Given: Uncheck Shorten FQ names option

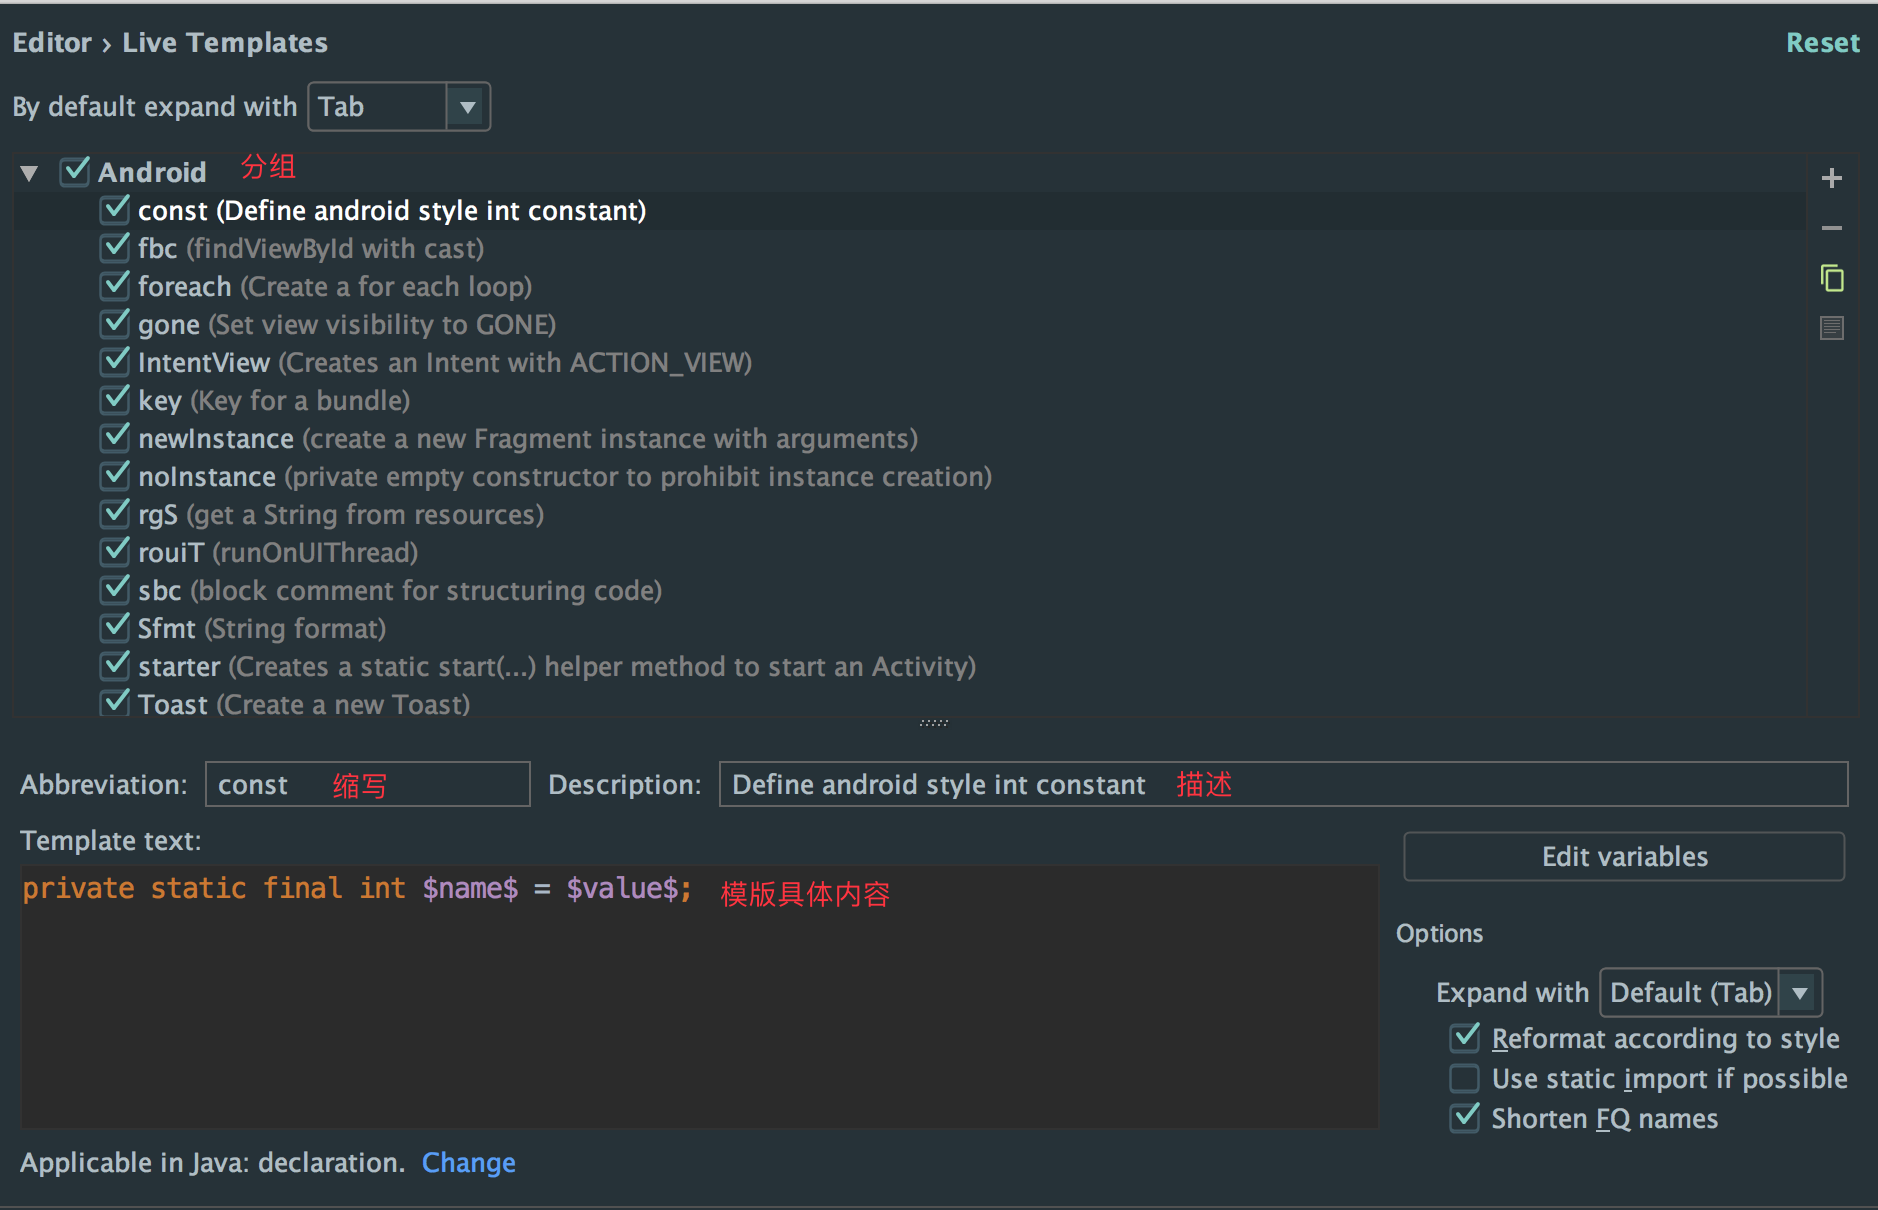Looking at the screenshot, I should click(x=1465, y=1117).
